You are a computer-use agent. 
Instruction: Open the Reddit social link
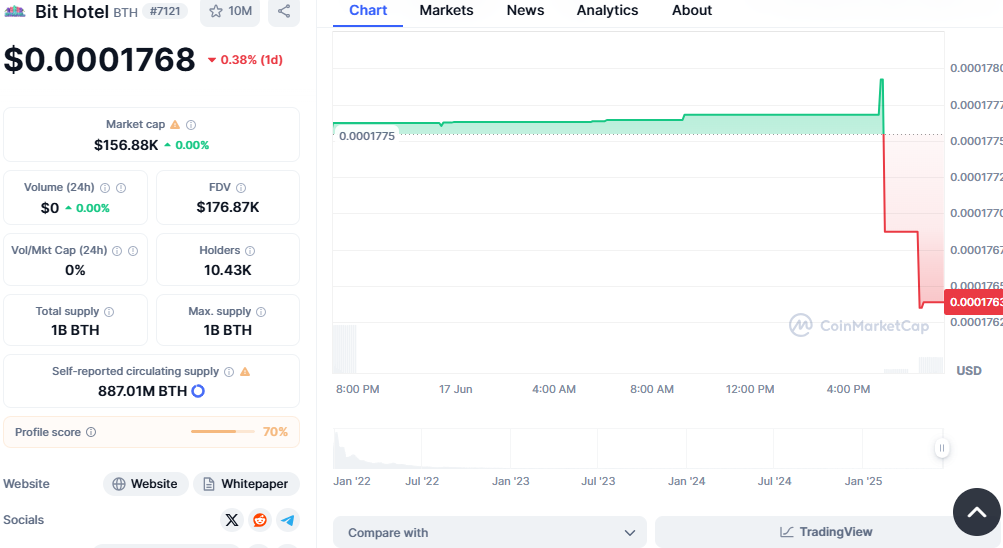pos(260,520)
